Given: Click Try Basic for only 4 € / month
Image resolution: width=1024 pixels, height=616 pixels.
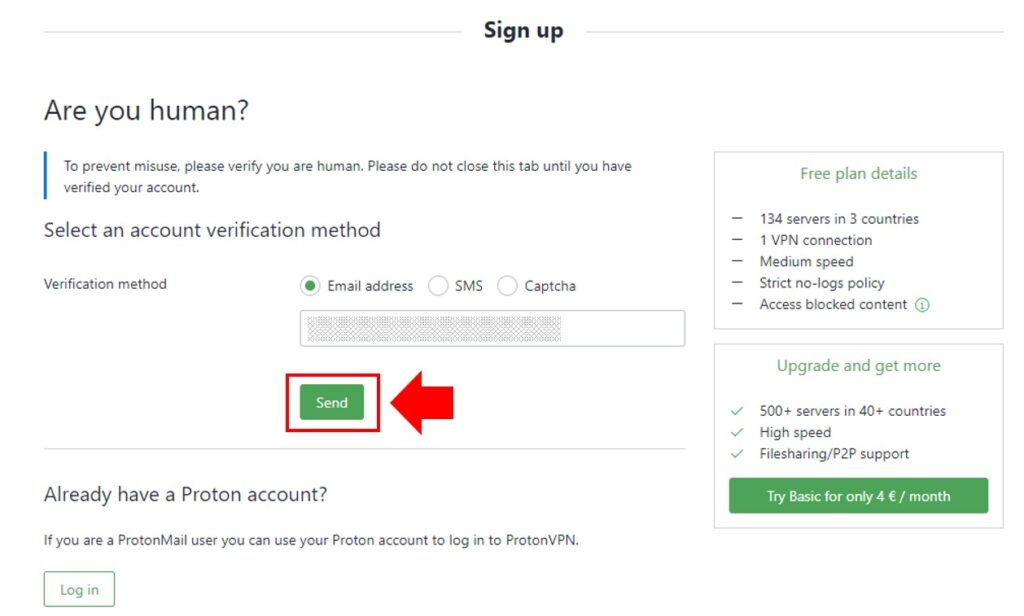Looking at the screenshot, I should (858, 495).
